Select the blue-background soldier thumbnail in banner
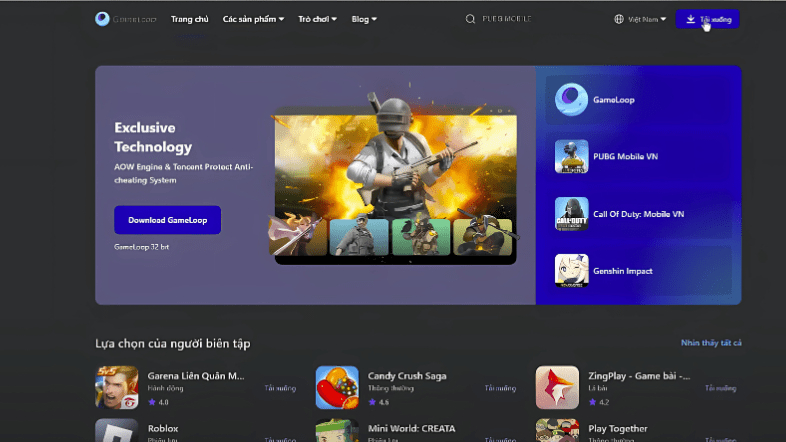Image resolution: width=786 pixels, height=442 pixels. (x=359, y=237)
